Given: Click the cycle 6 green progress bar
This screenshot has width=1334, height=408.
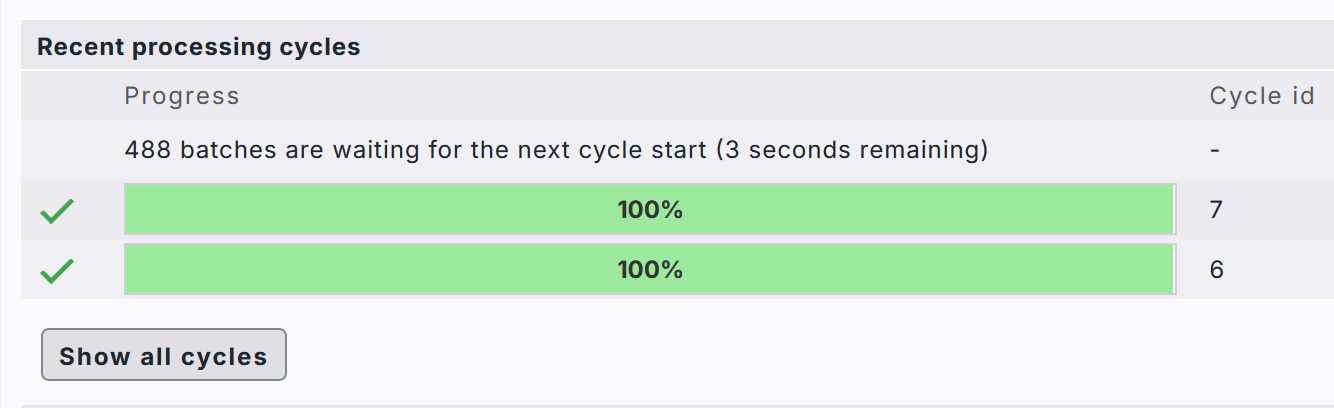Looking at the screenshot, I should (x=650, y=270).
